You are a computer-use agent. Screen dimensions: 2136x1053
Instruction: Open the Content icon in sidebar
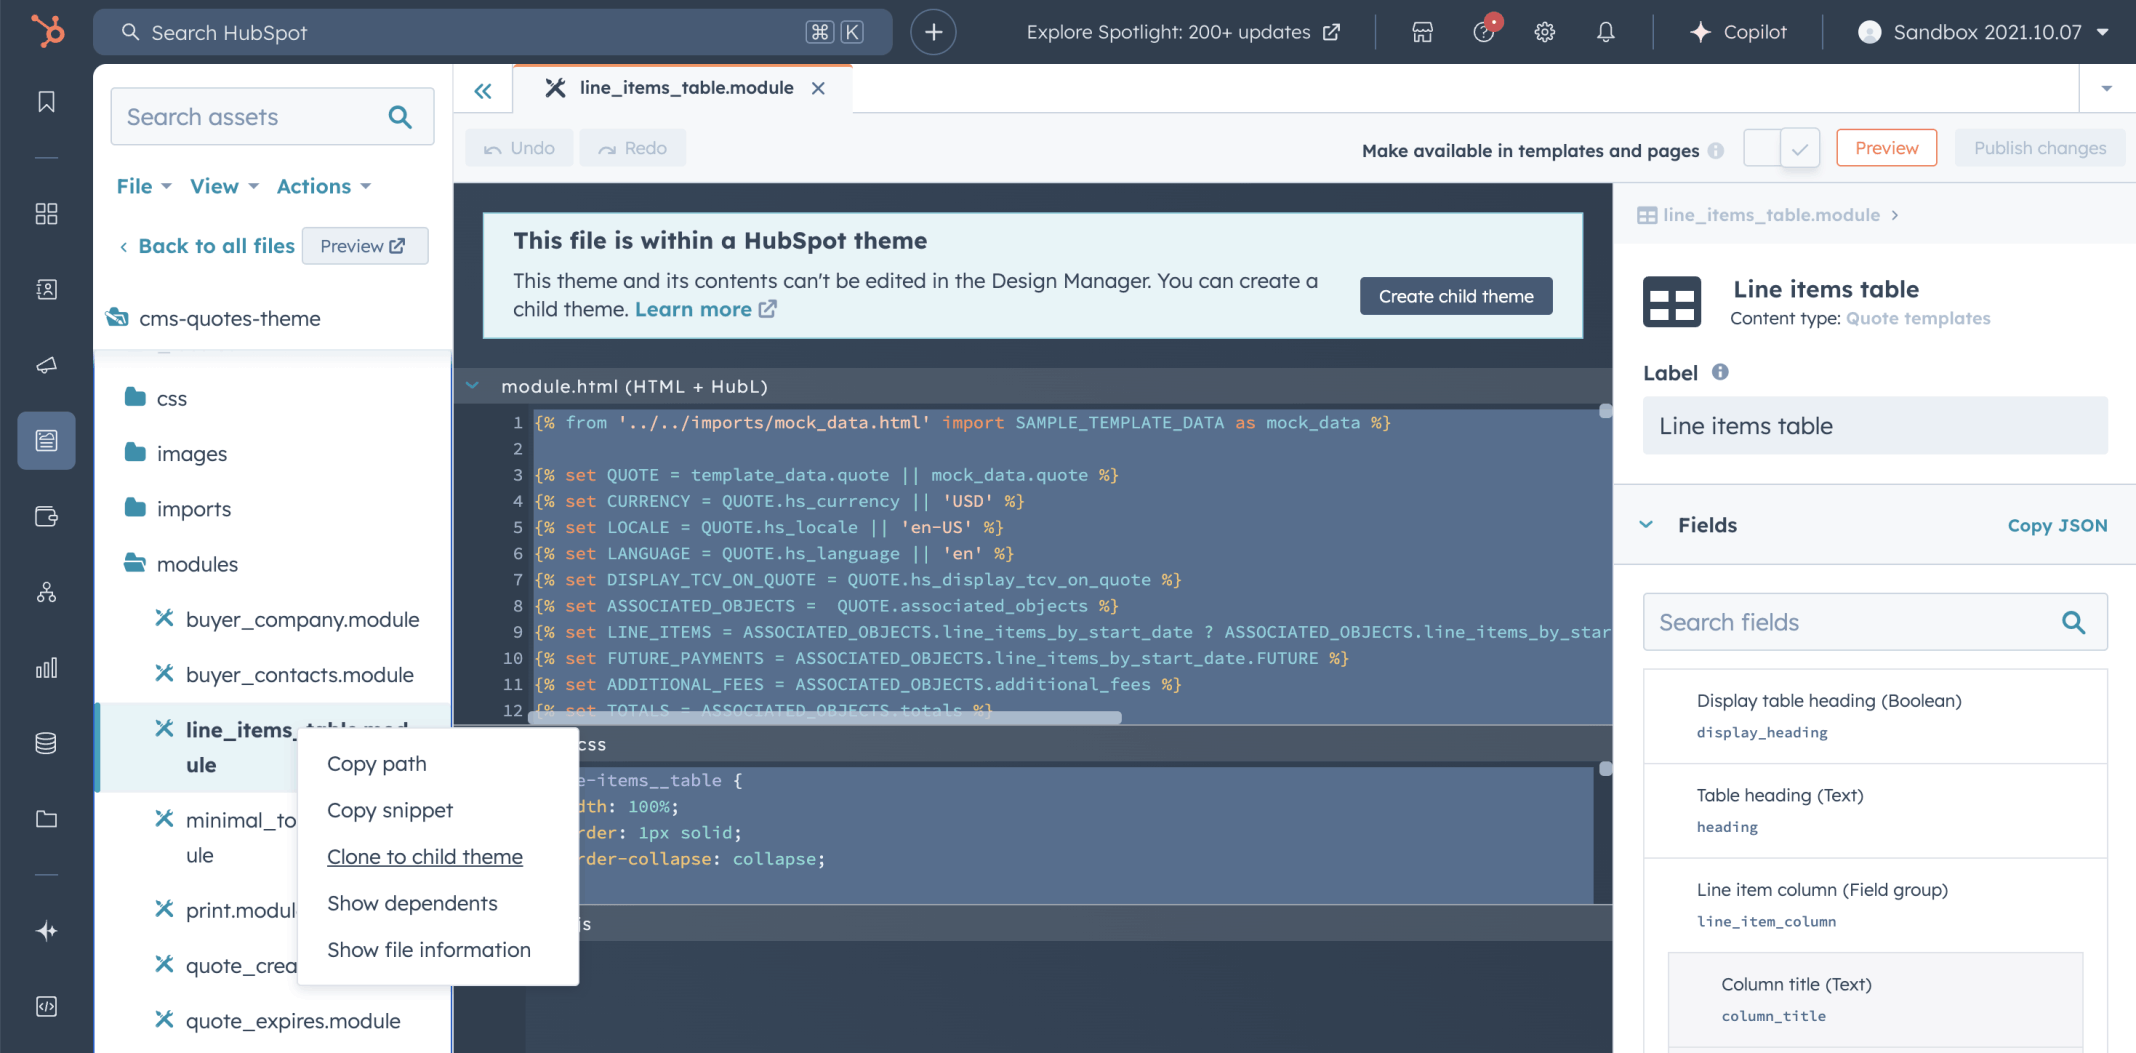pos(46,440)
